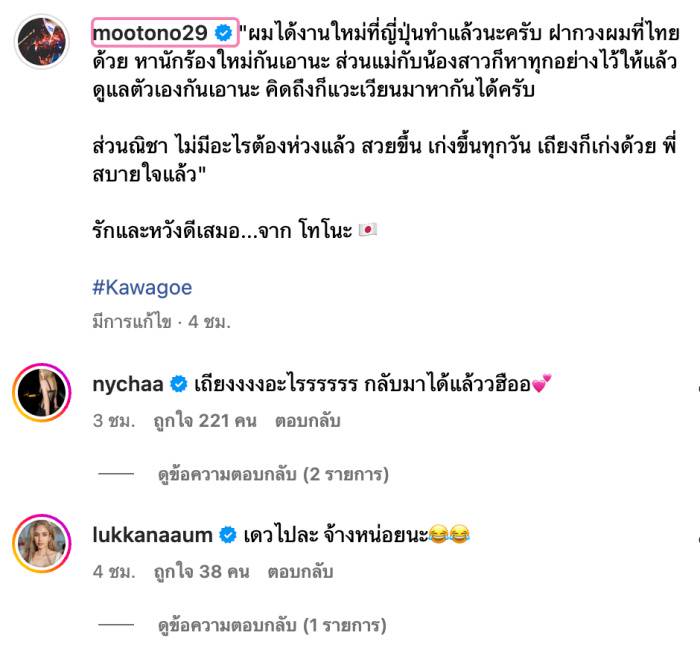Click mootono29's blue verified badge
The image size is (700, 647).
pos(223,33)
